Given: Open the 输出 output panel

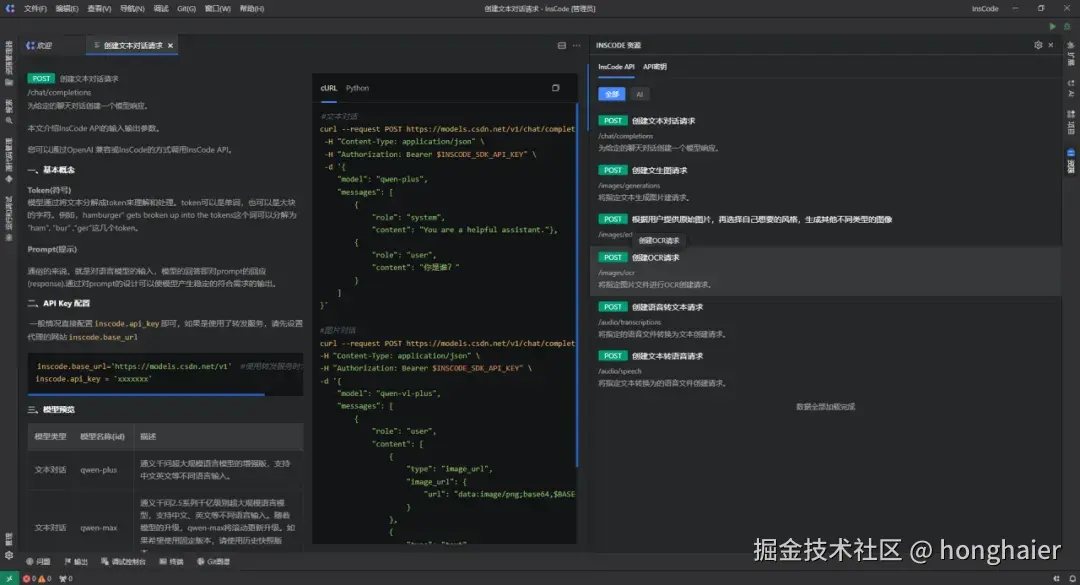Looking at the screenshot, I should click(76, 562).
